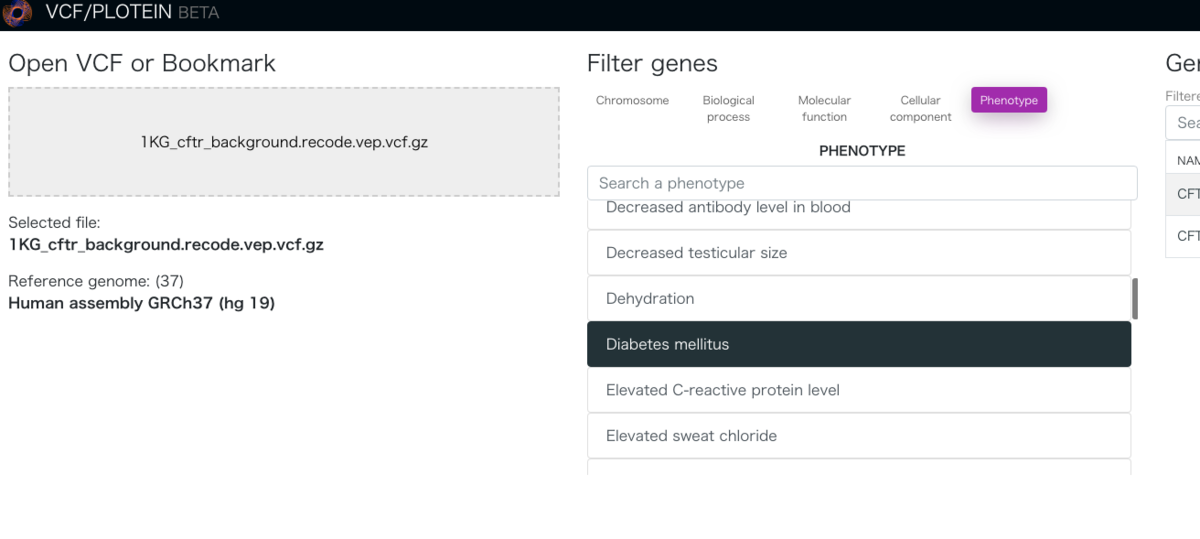1200x539 pixels.
Task: Pick Elevated C-reactive protein level
Action: coord(859,390)
